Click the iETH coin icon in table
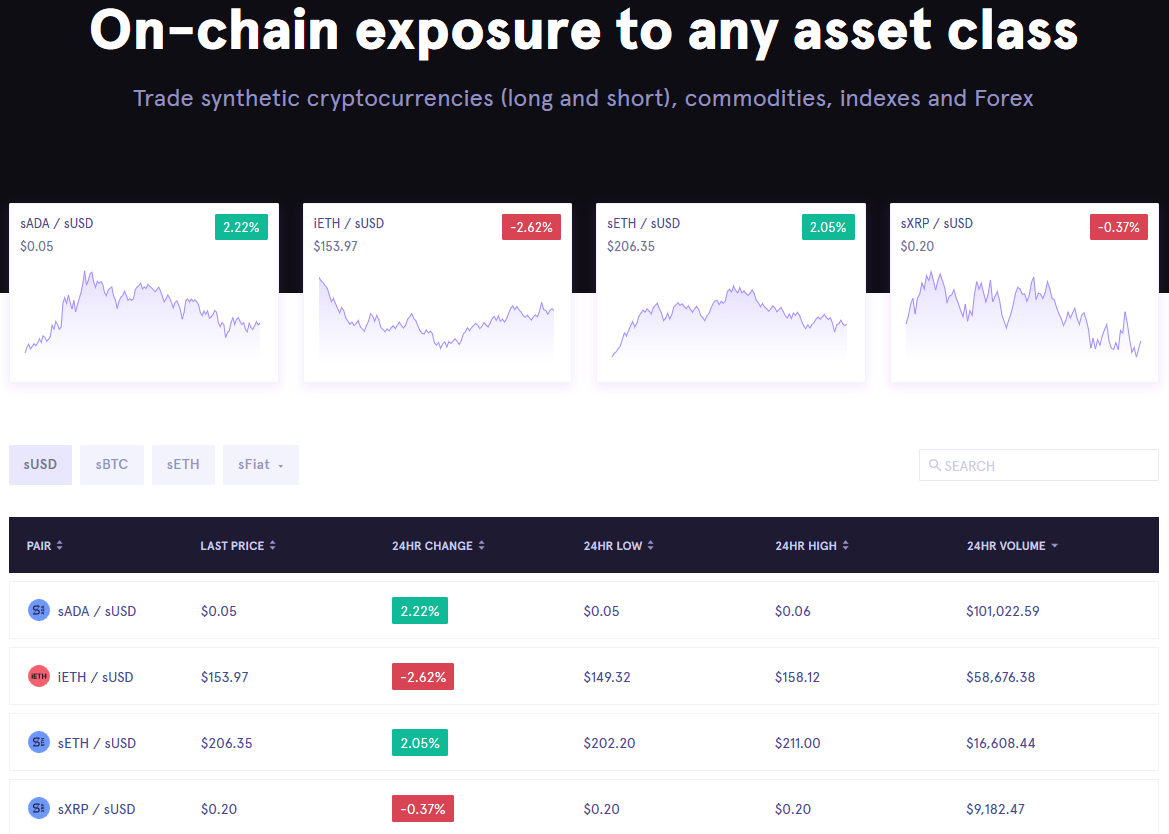Screen dimensions: 1169x834 [x=39, y=677]
